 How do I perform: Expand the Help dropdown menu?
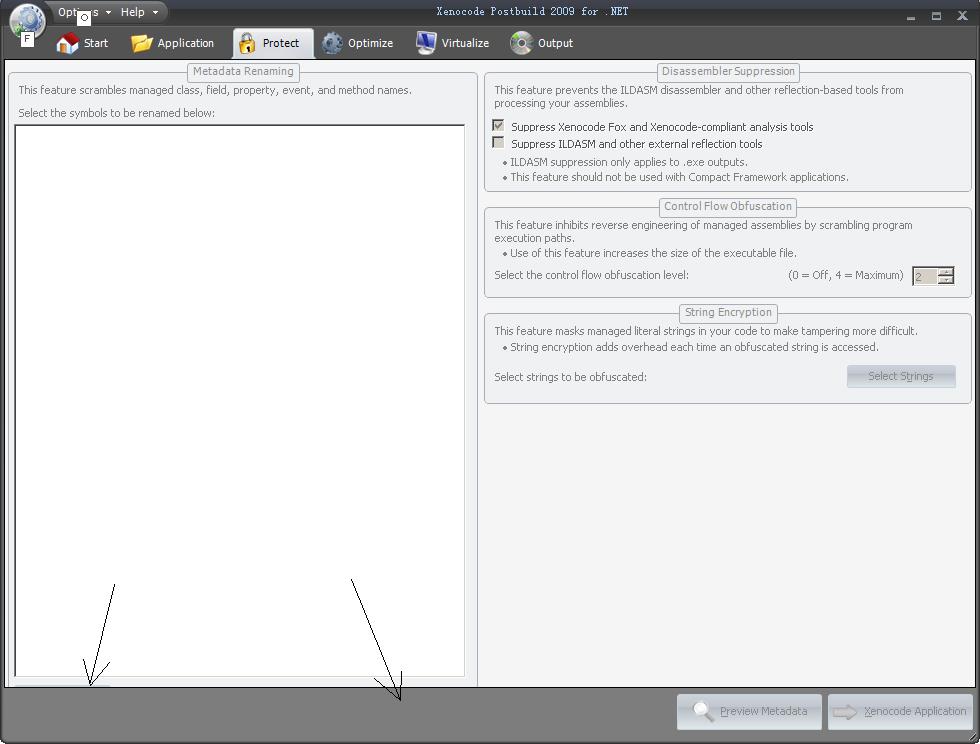click(139, 12)
